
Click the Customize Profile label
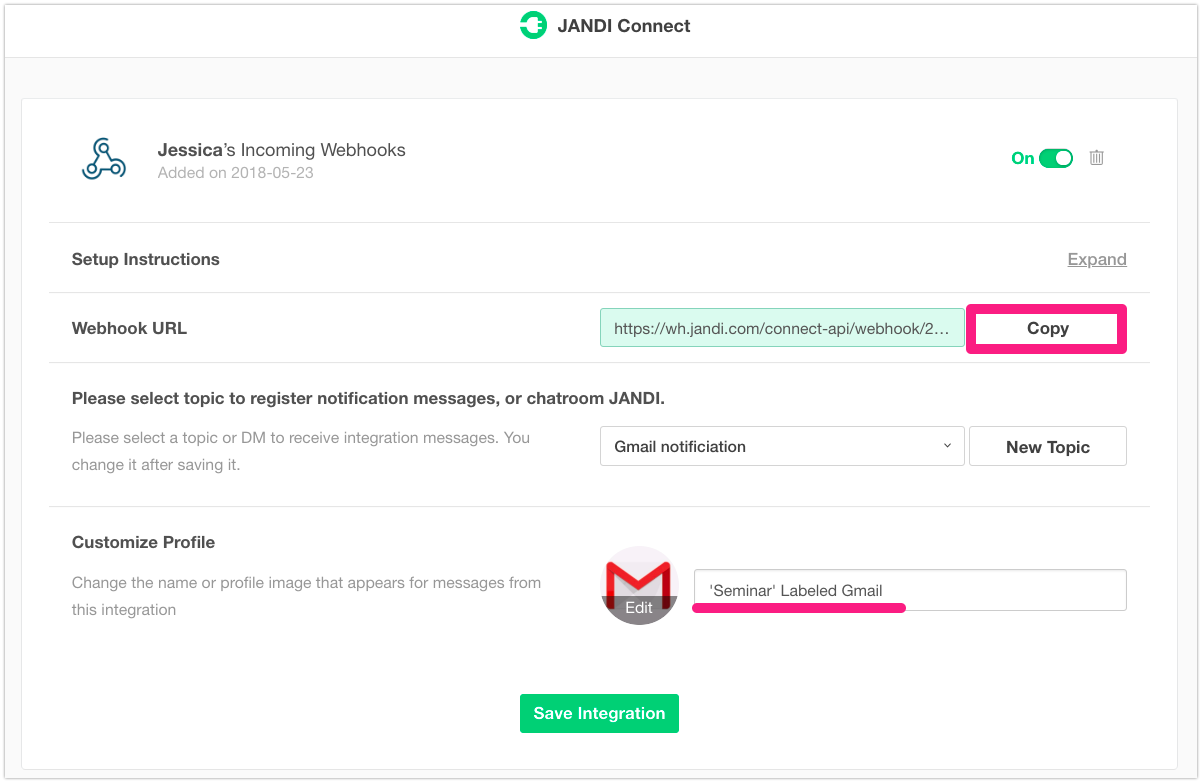(x=143, y=542)
